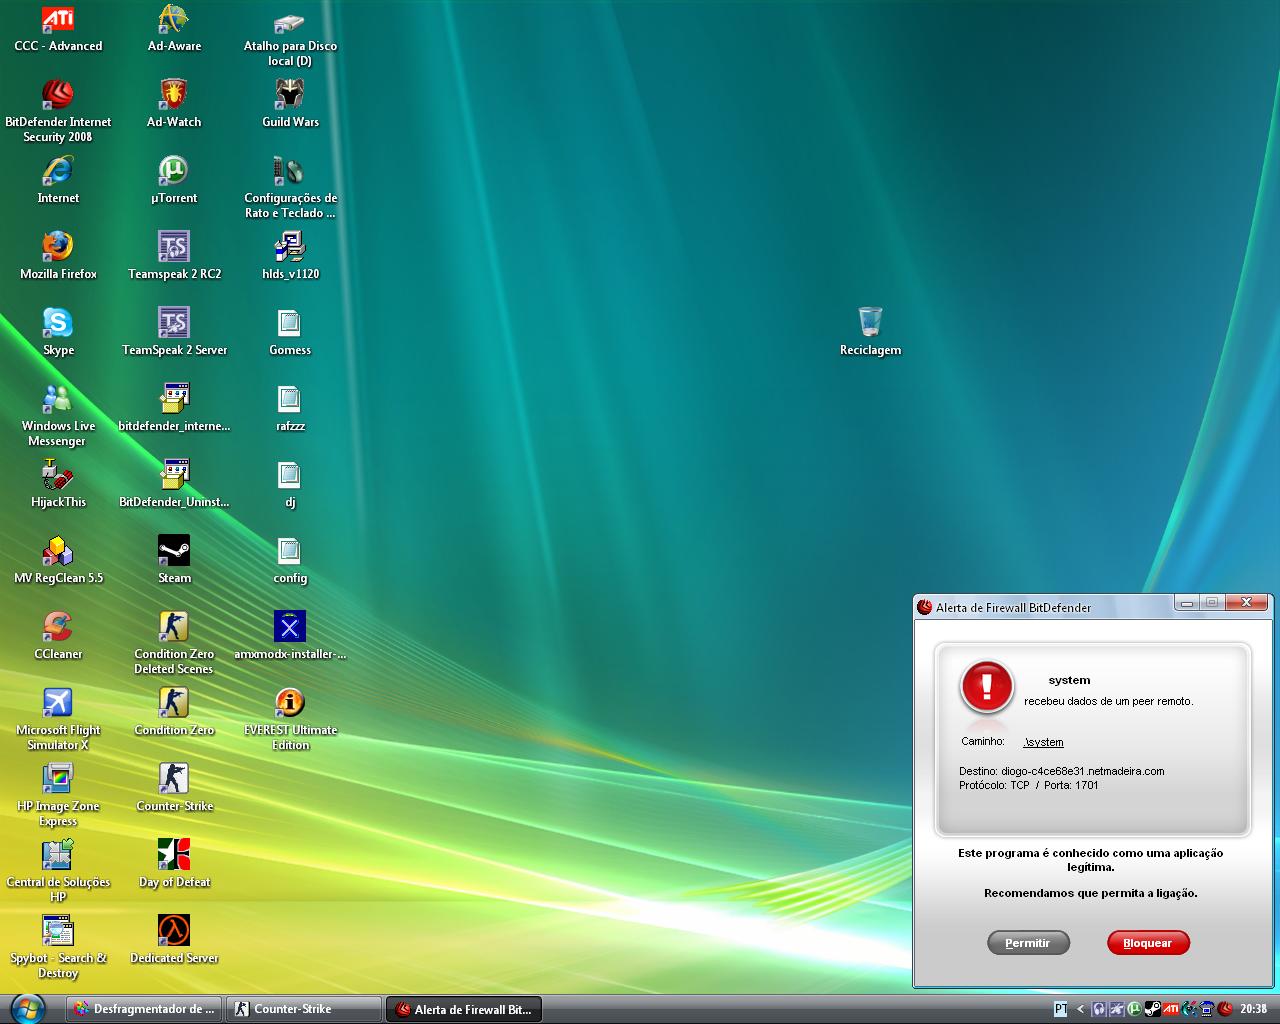Click 'recebeu dados de um peer remoto.' text
This screenshot has width=1280, height=1024.
click(1108, 701)
